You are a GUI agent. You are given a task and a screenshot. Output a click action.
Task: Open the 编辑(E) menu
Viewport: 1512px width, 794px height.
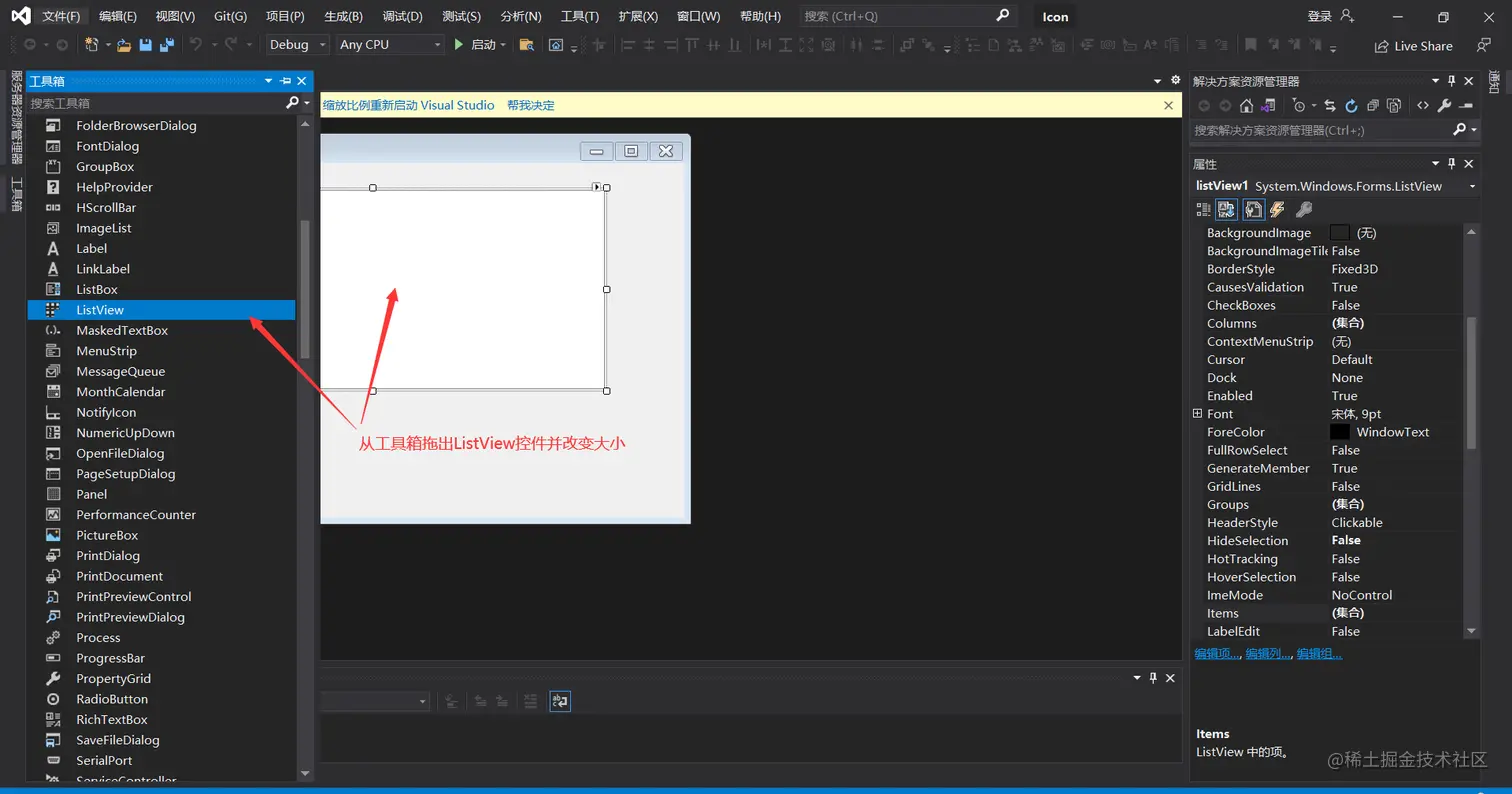[118, 17]
